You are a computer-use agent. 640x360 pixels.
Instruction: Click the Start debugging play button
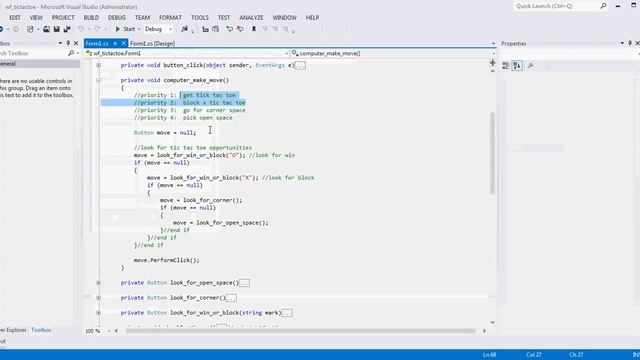118,29
